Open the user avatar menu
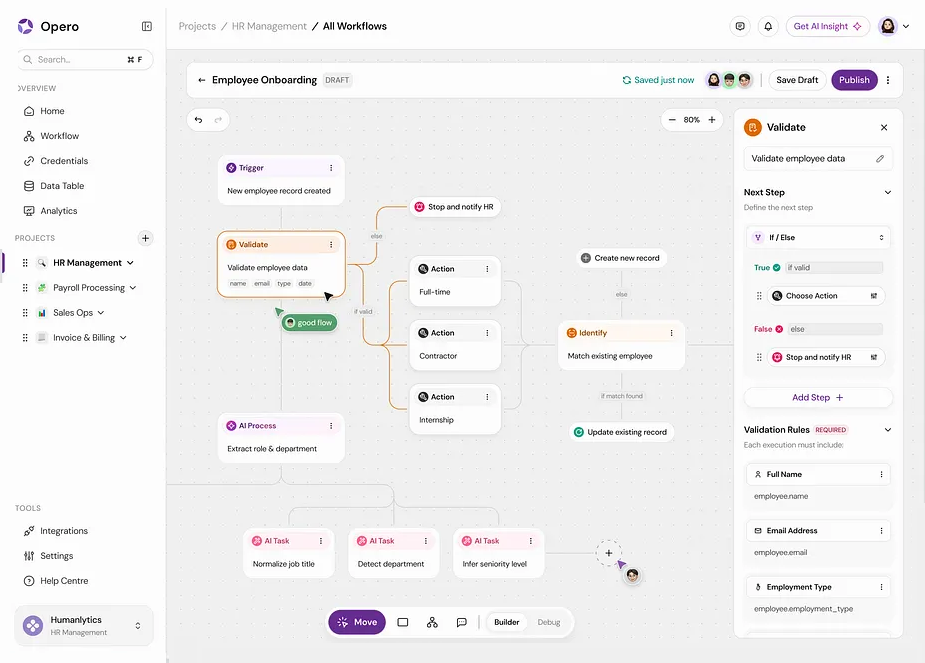 point(894,27)
